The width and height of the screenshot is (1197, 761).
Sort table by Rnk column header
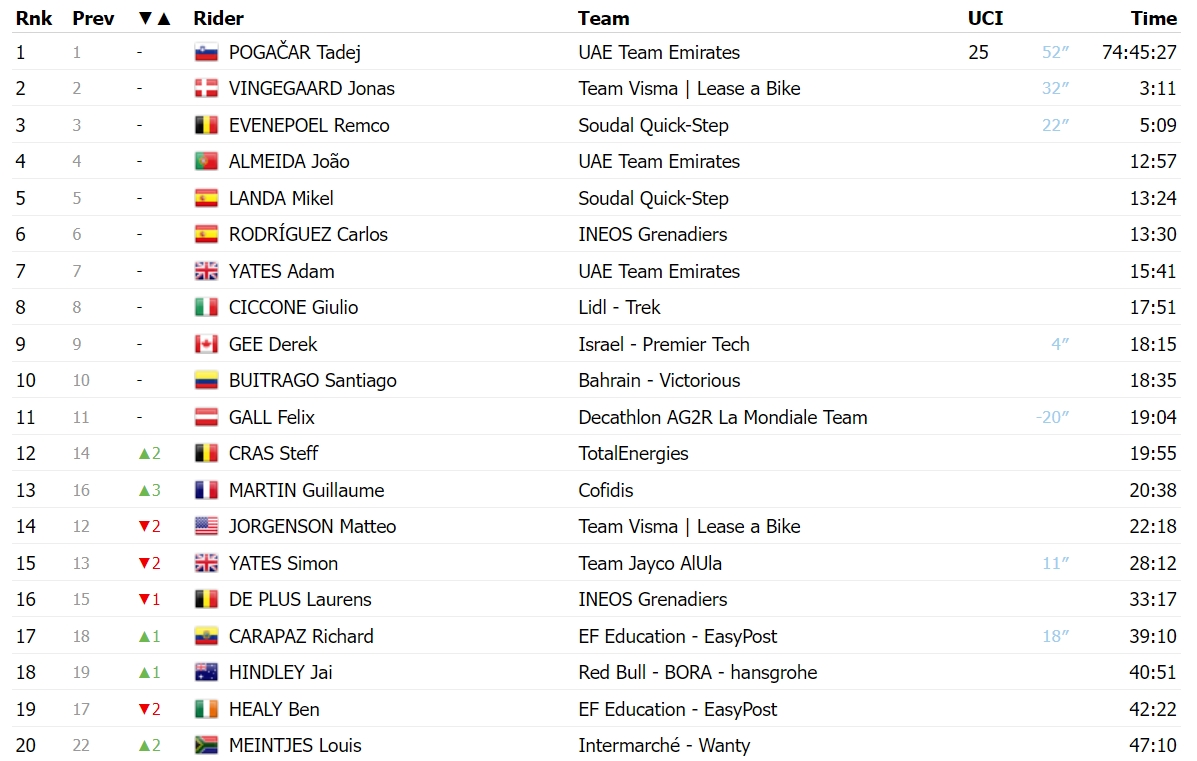(34, 18)
